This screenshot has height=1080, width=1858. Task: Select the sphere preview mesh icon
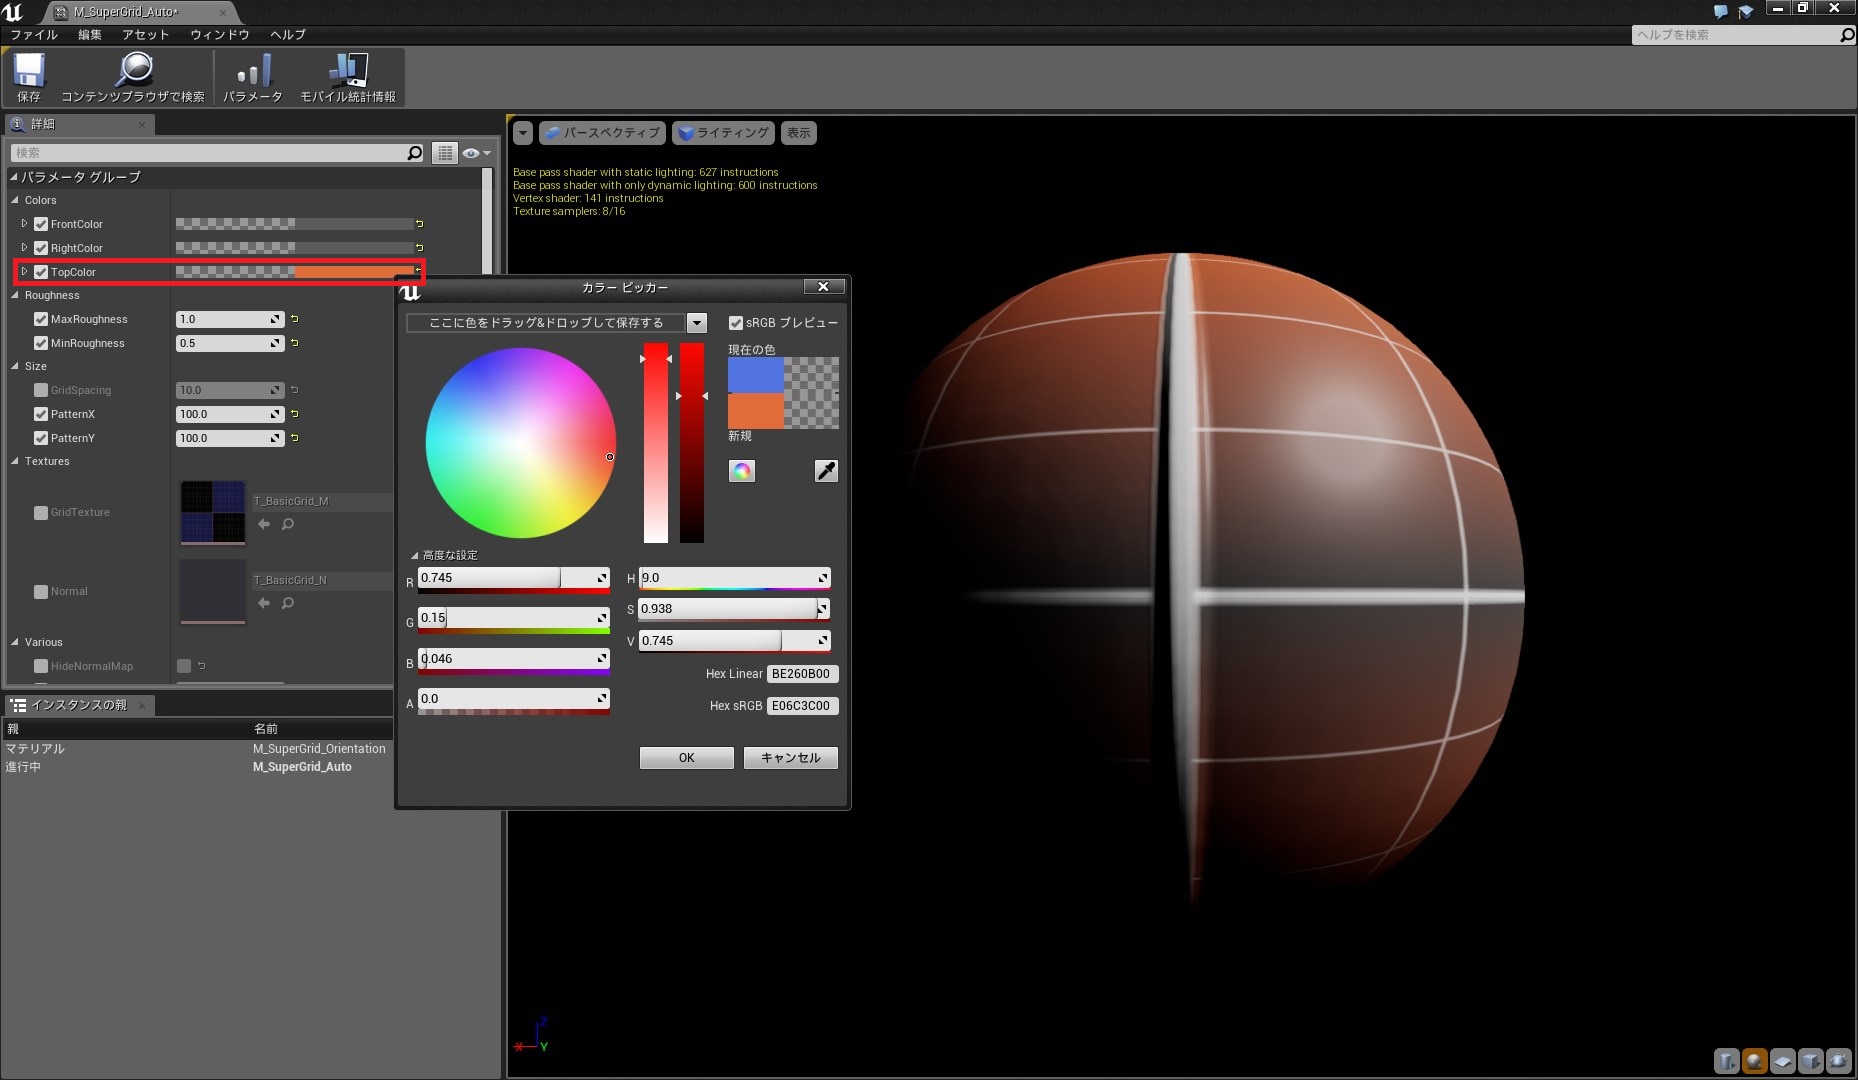(1754, 1060)
